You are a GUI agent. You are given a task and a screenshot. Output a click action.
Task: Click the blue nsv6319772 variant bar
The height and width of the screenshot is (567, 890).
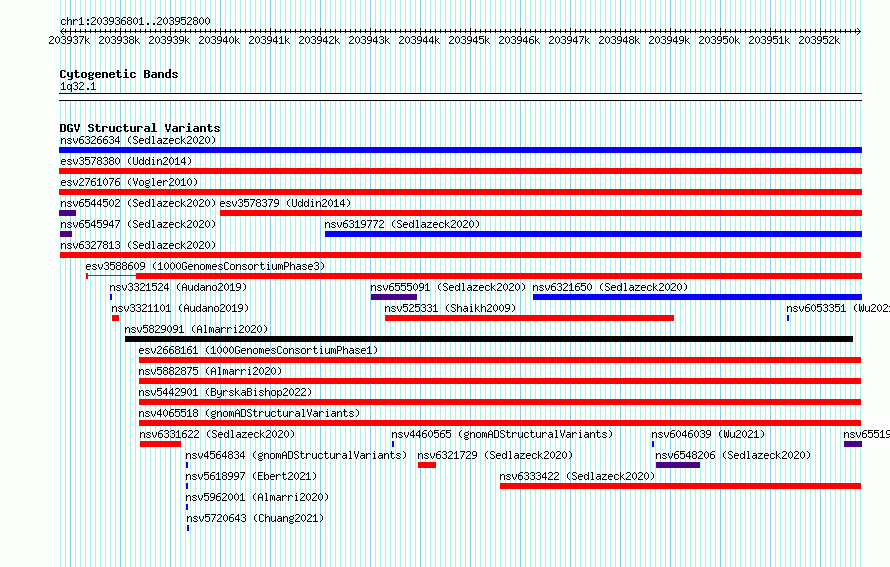[593, 234]
